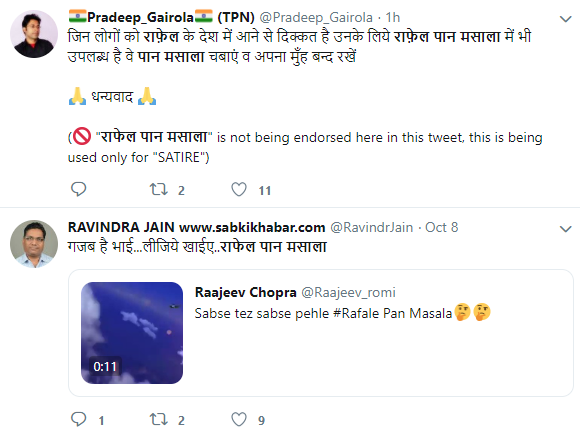Open Pradeep_Gairola (TPN) display name
The height and width of the screenshot is (432, 580).
coord(161,17)
